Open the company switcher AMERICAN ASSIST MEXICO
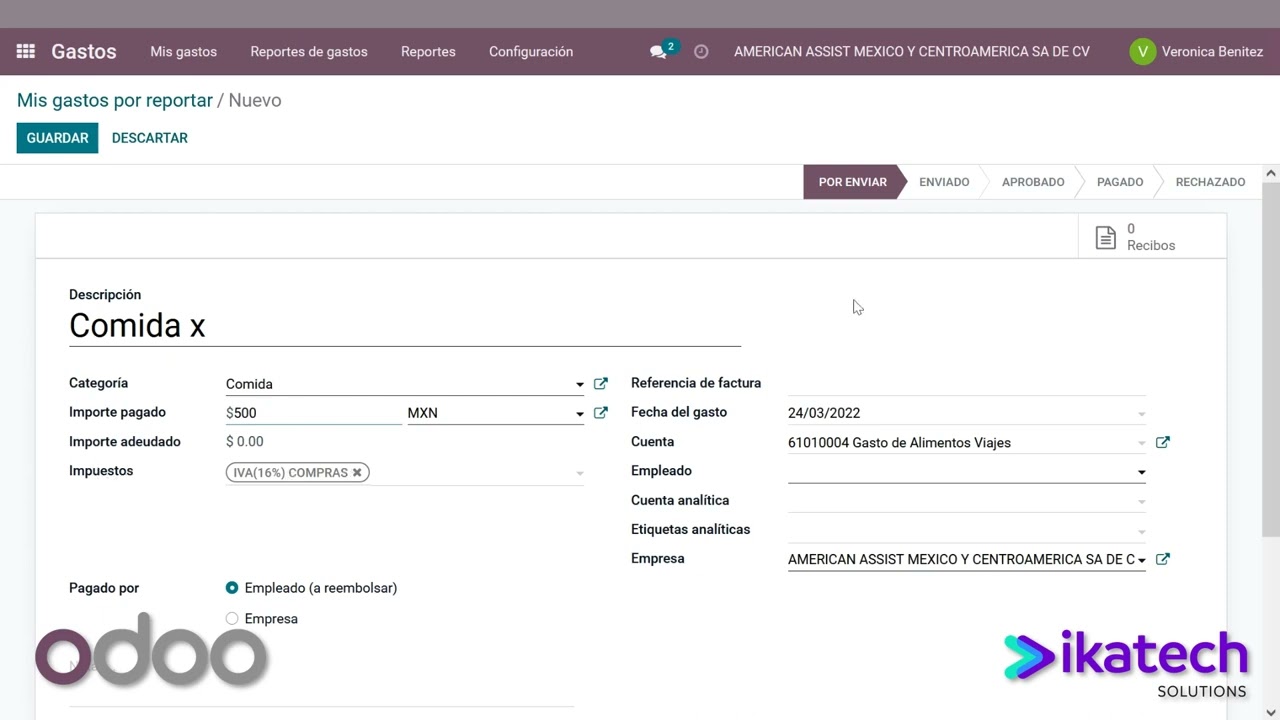This screenshot has width=1280, height=720. click(x=912, y=52)
